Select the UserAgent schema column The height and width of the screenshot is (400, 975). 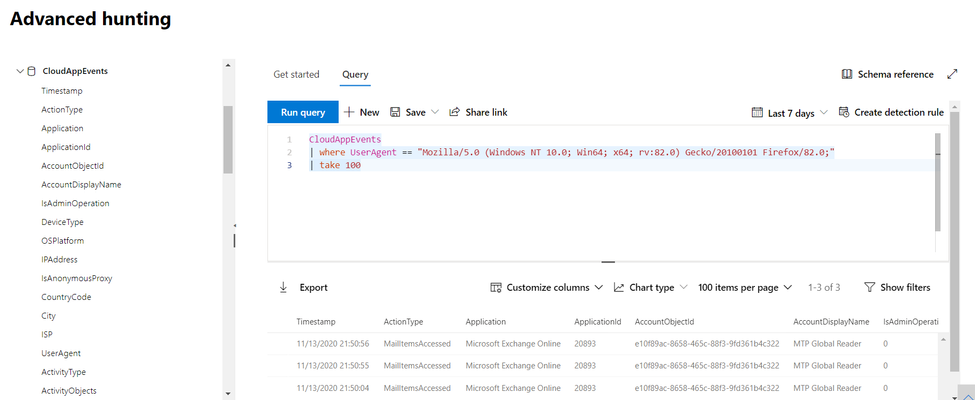[x=61, y=353]
